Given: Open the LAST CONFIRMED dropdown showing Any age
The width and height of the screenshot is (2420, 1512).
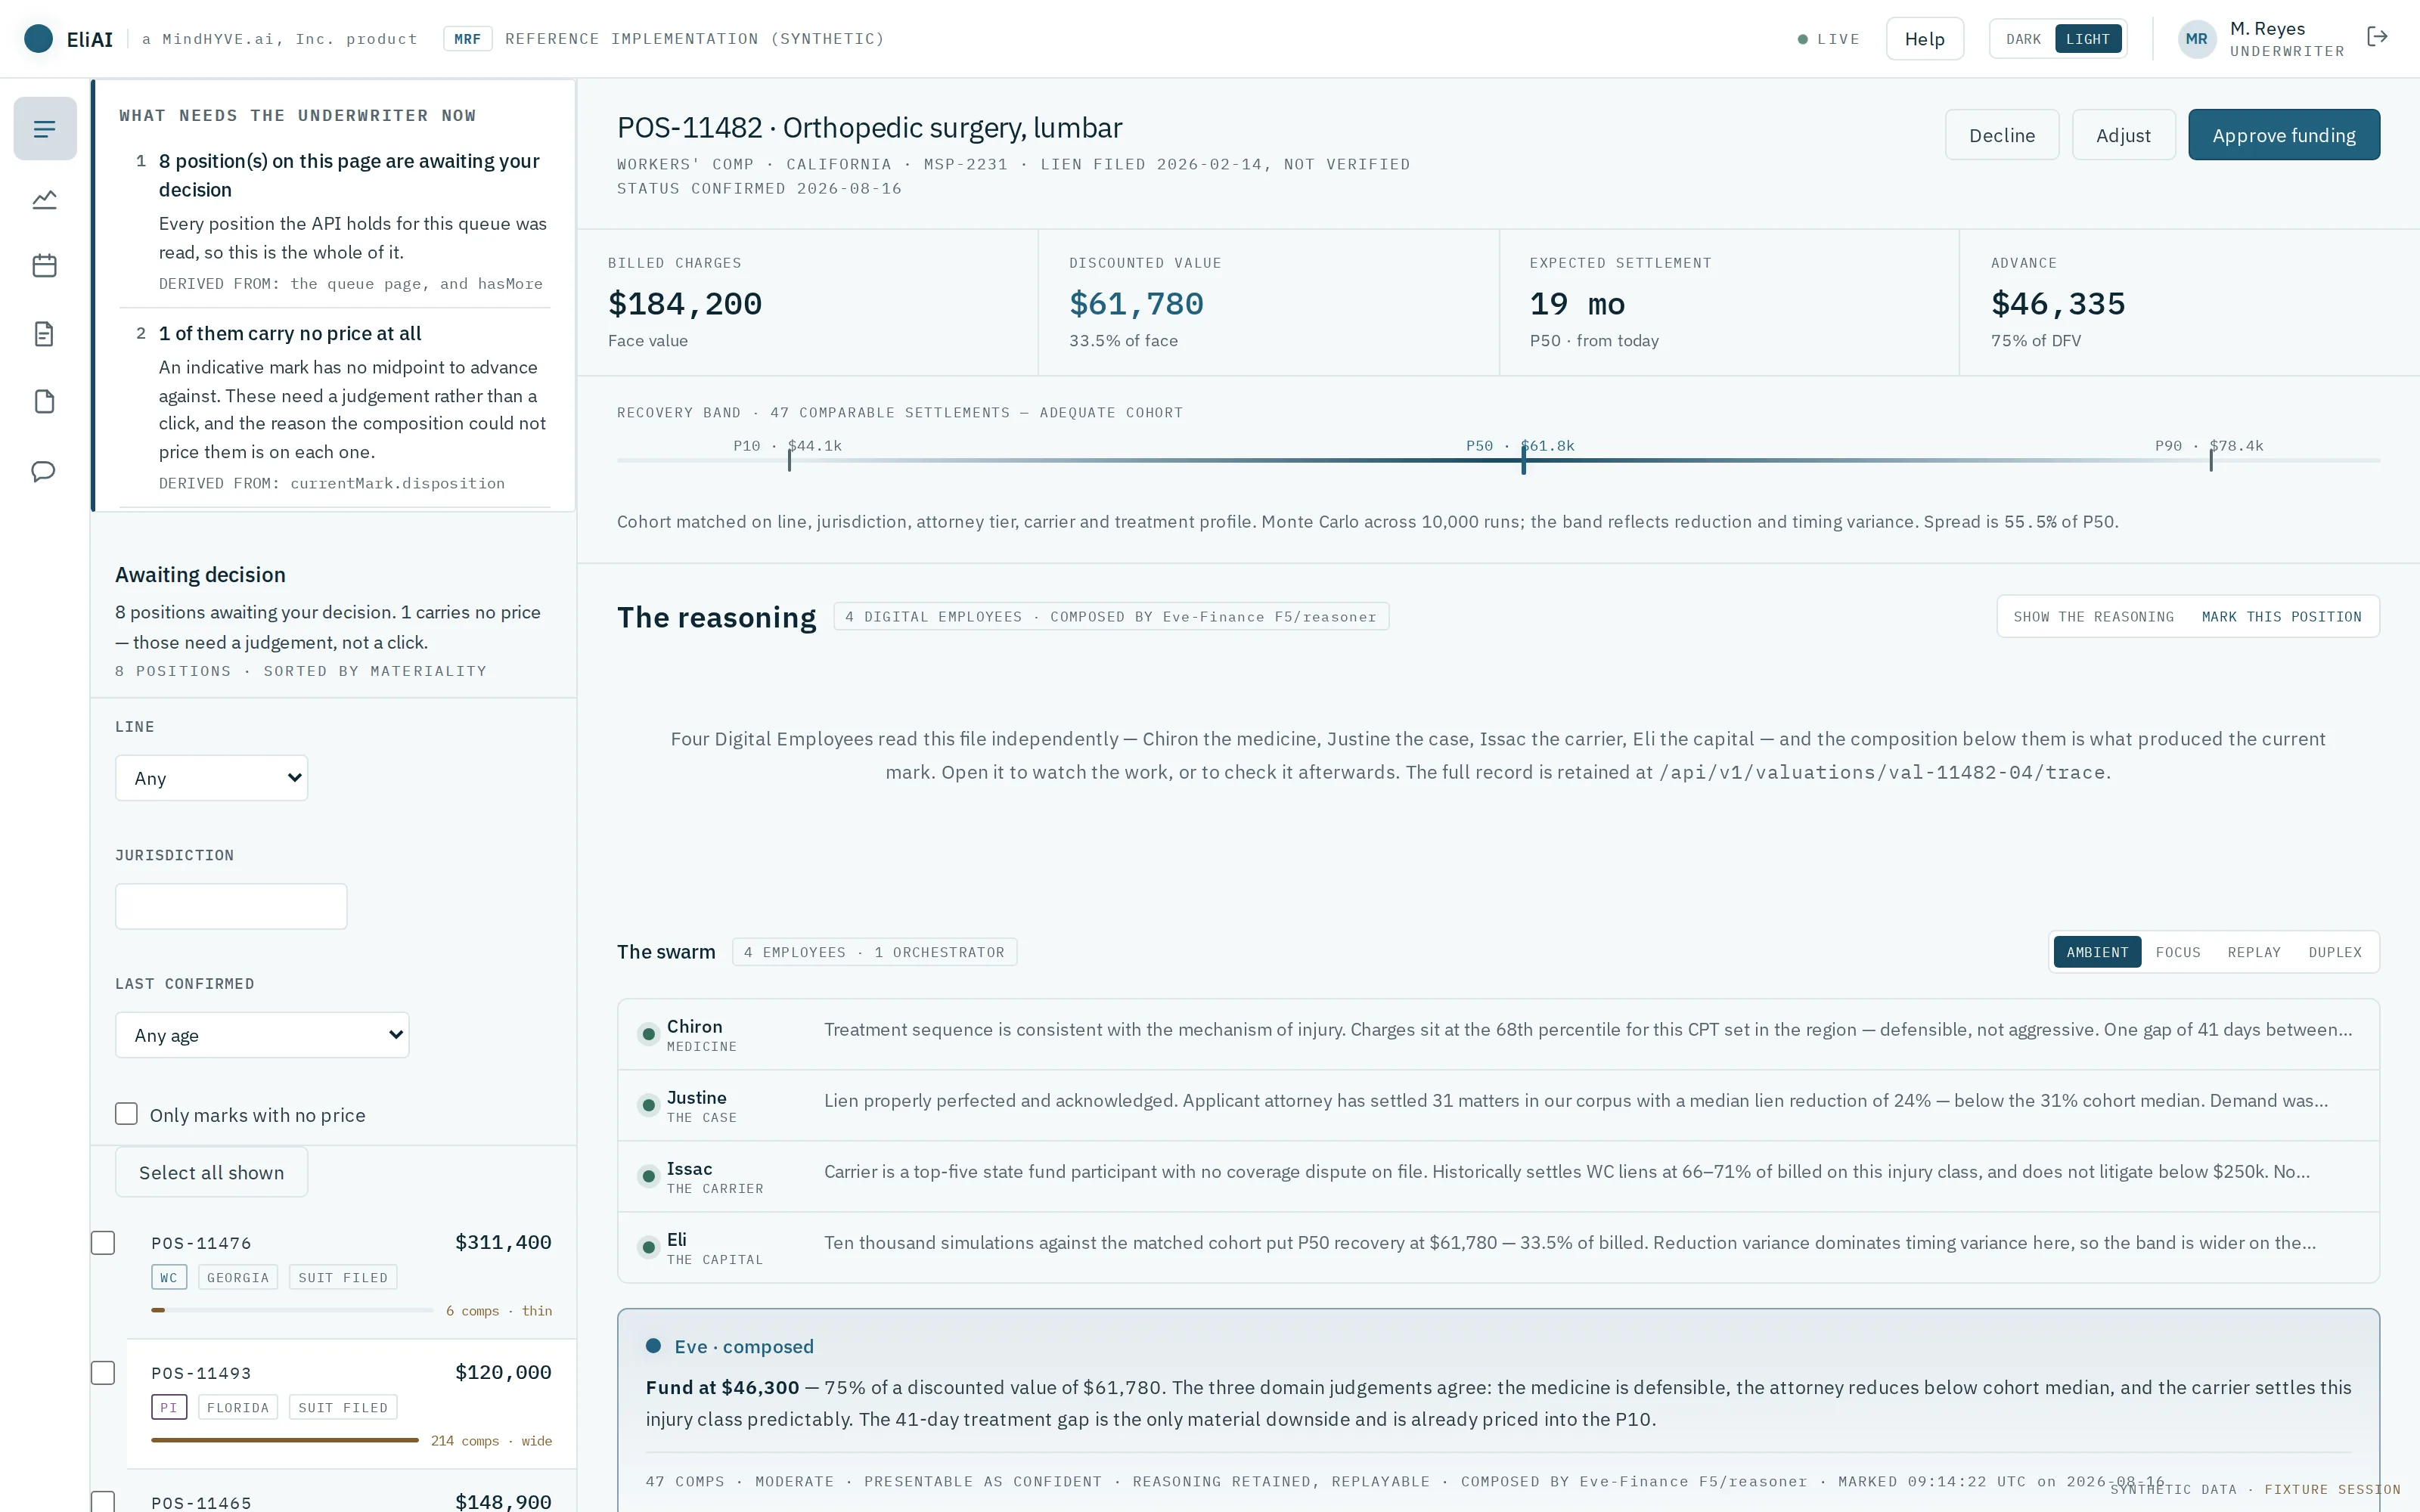Looking at the screenshot, I should tap(262, 1035).
